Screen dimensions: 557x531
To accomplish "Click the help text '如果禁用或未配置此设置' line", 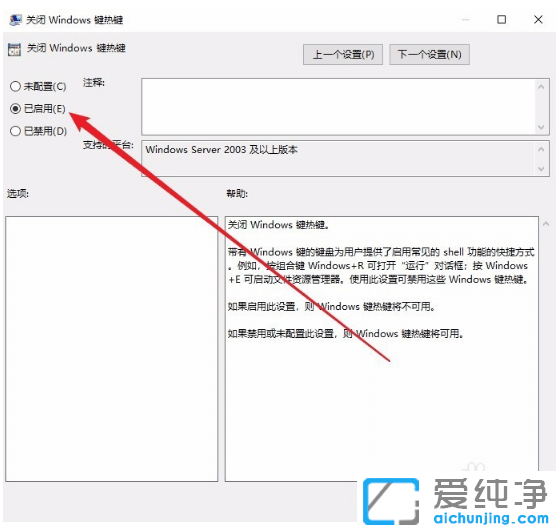I will (x=346, y=334).
